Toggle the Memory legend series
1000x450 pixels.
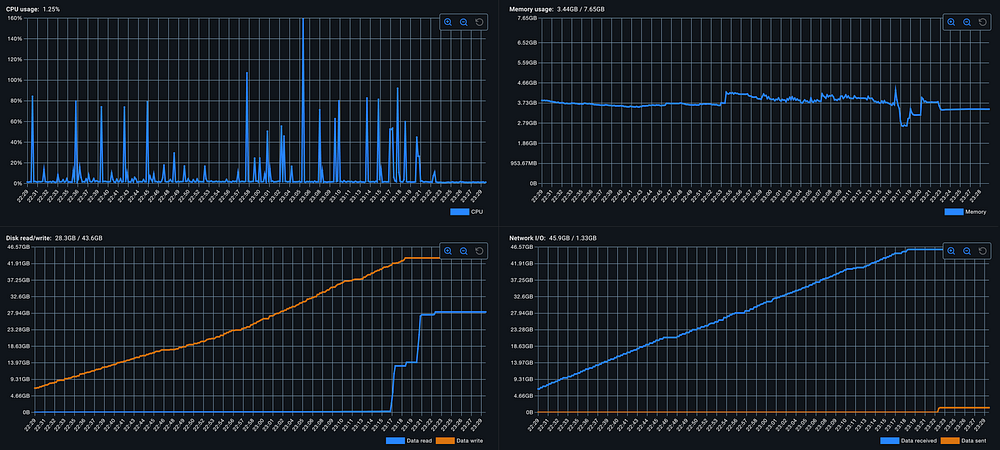pos(965,212)
